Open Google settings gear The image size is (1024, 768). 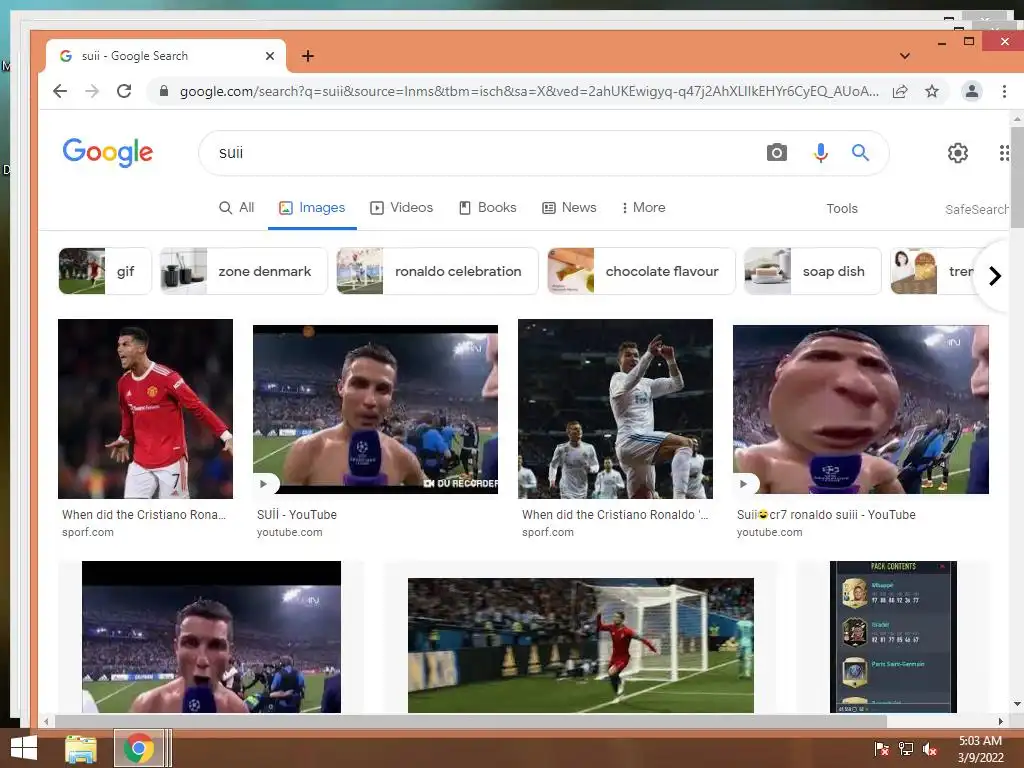coord(957,153)
